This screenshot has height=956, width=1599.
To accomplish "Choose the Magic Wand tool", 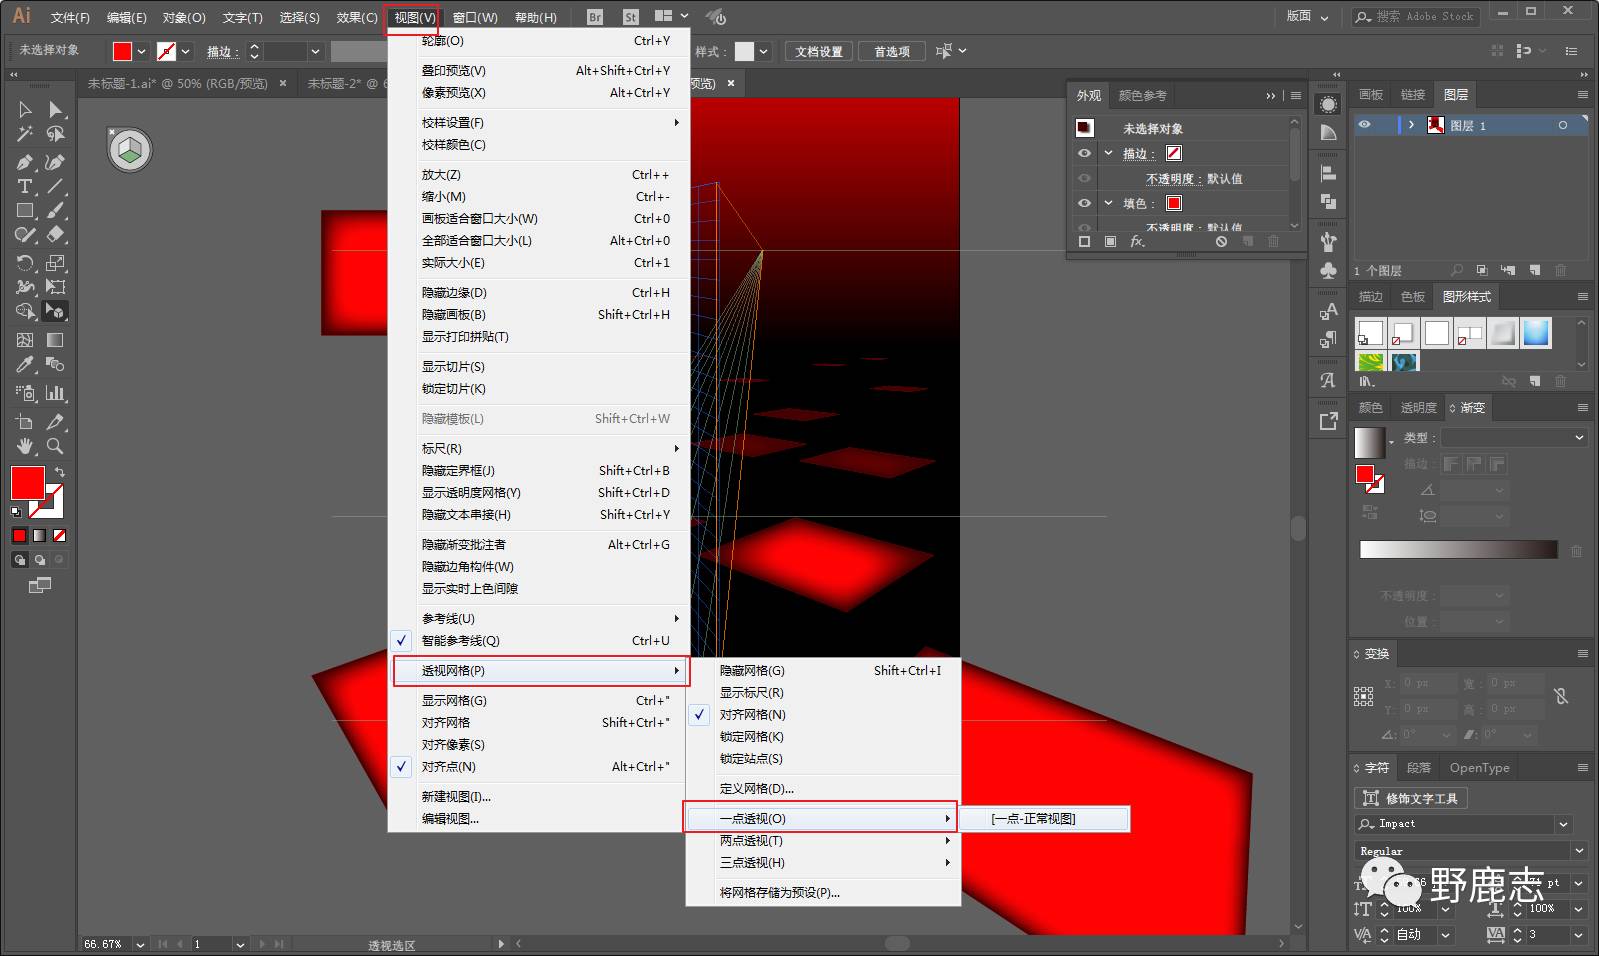I will click(25, 134).
